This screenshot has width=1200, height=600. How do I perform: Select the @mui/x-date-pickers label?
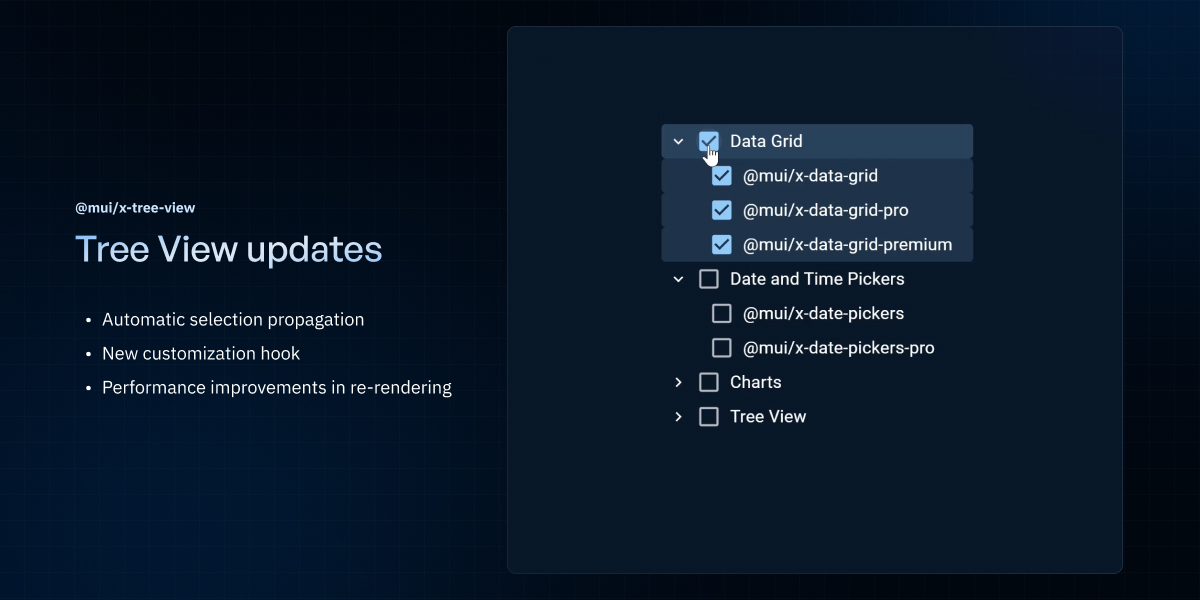click(x=823, y=313)
